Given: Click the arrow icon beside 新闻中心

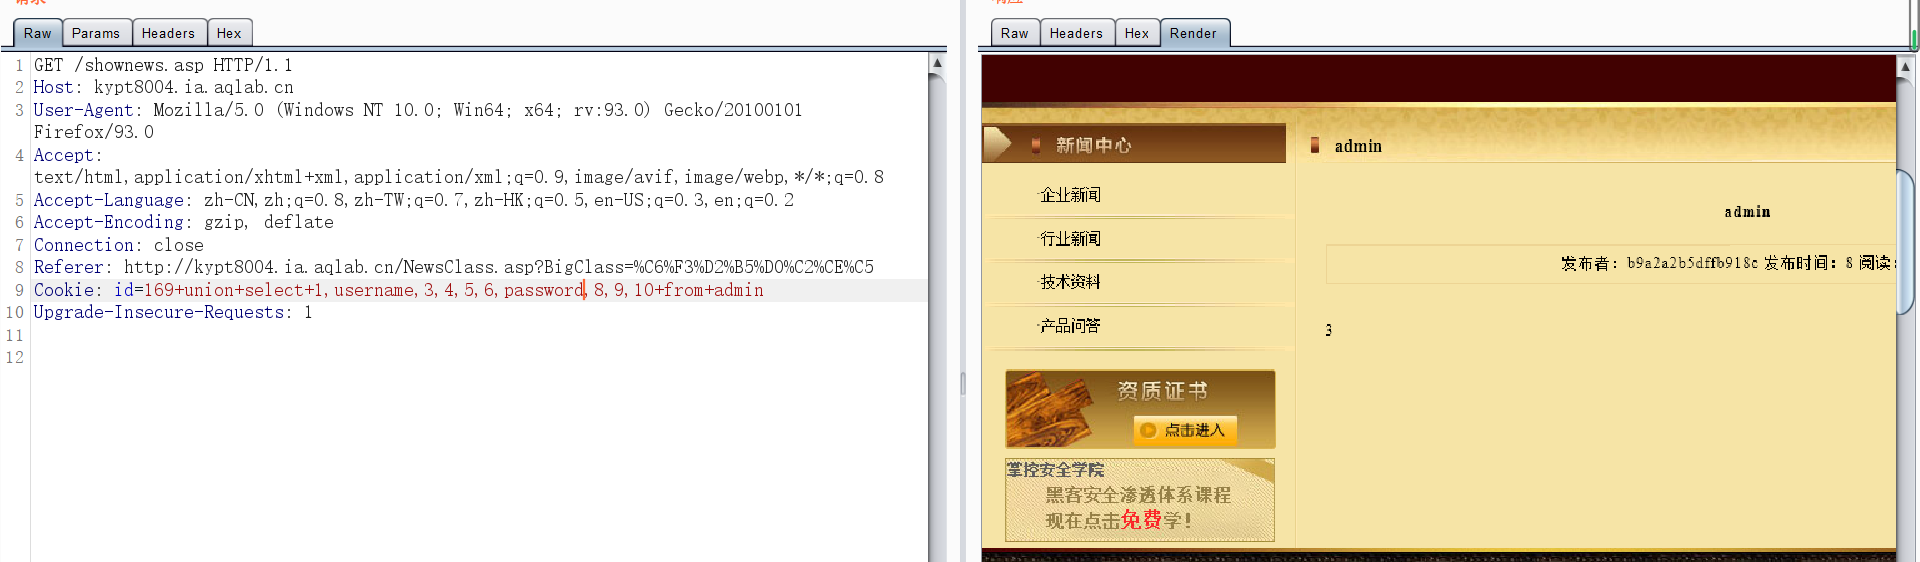Looking at the screenshot, I should click(x=997, y=144).
